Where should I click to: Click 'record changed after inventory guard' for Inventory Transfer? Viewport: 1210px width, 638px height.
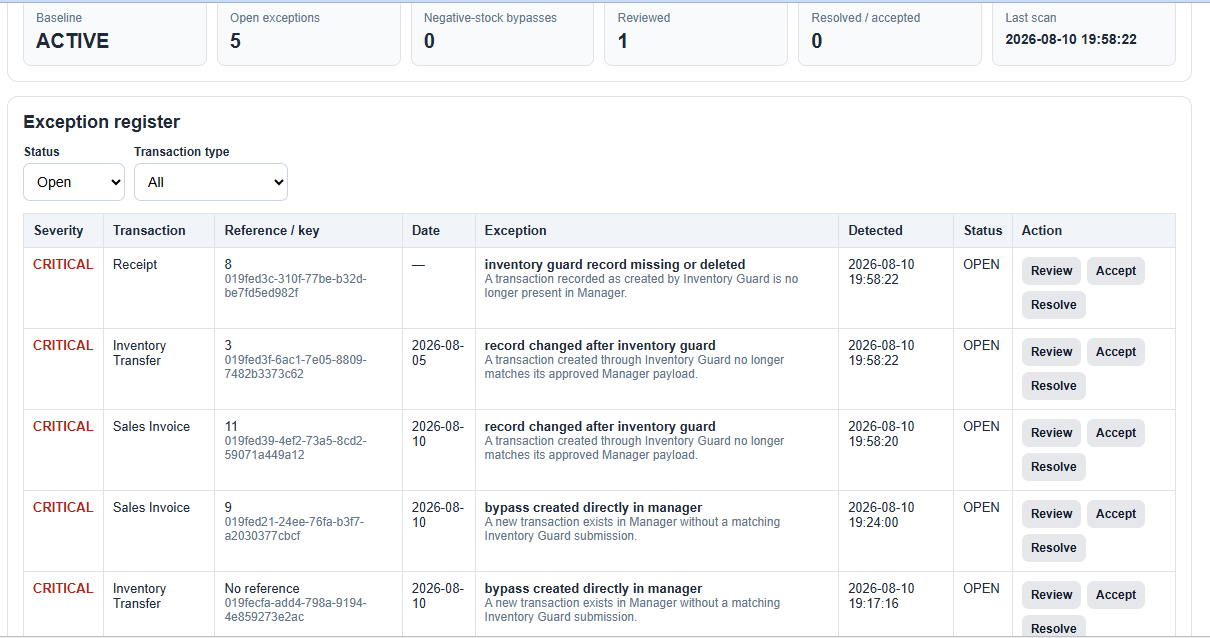click(600, 345)
